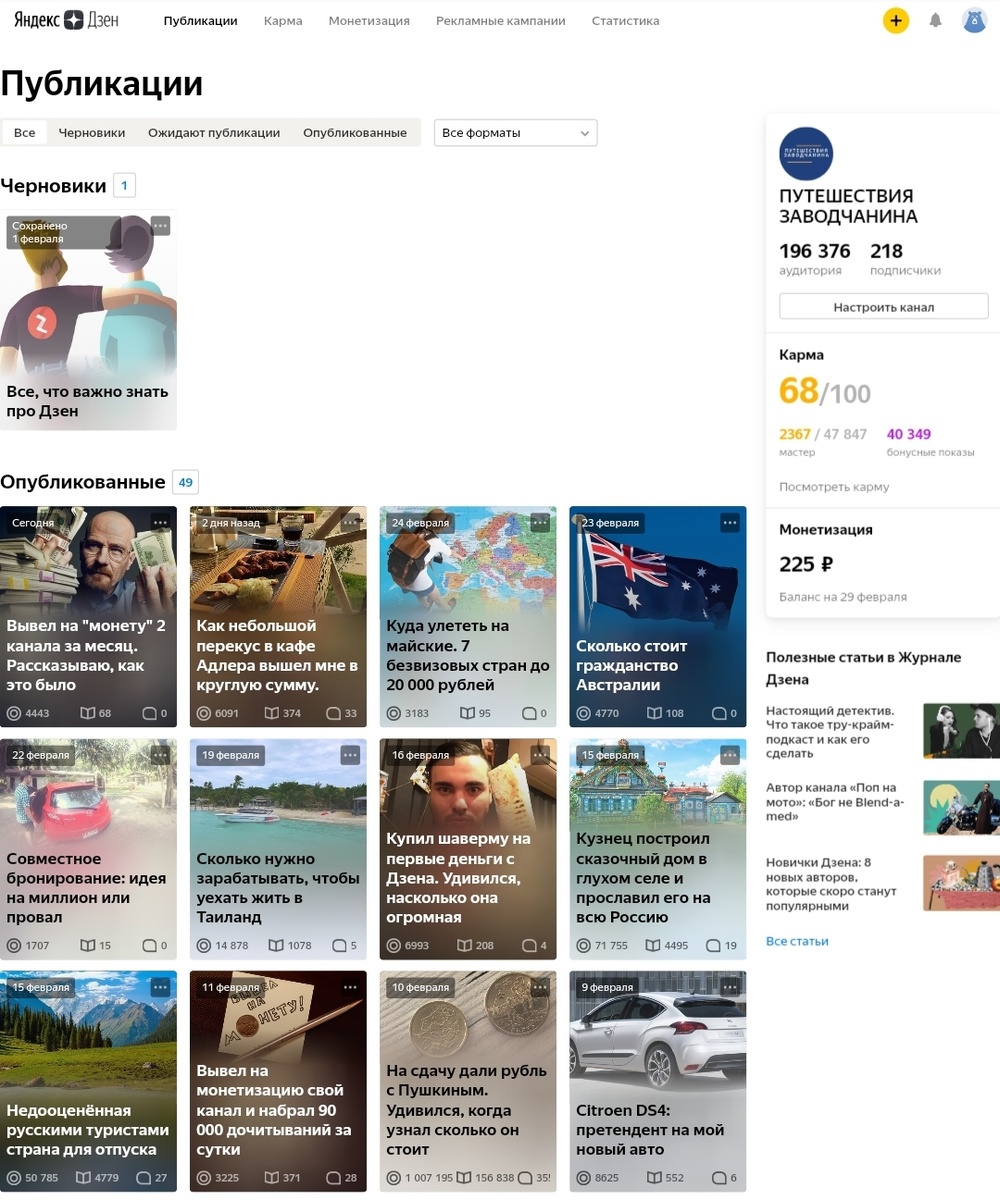
Task: Filter by 'Ожидают публикации'
Action: pos(214,133)
